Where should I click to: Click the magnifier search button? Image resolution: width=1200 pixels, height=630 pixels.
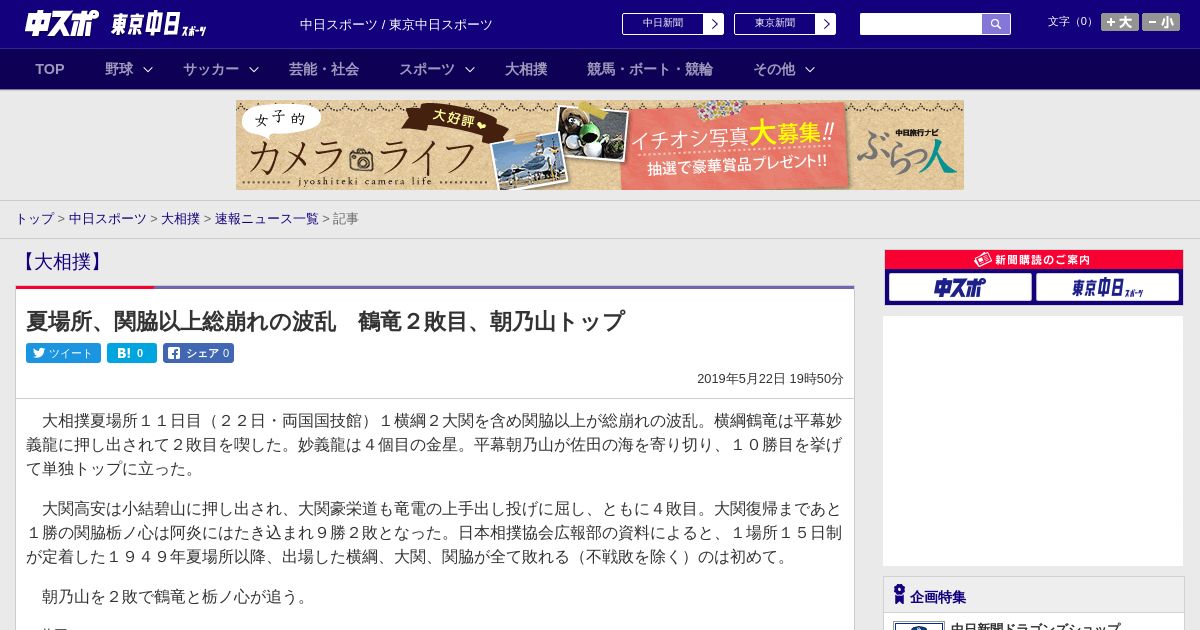996,24
